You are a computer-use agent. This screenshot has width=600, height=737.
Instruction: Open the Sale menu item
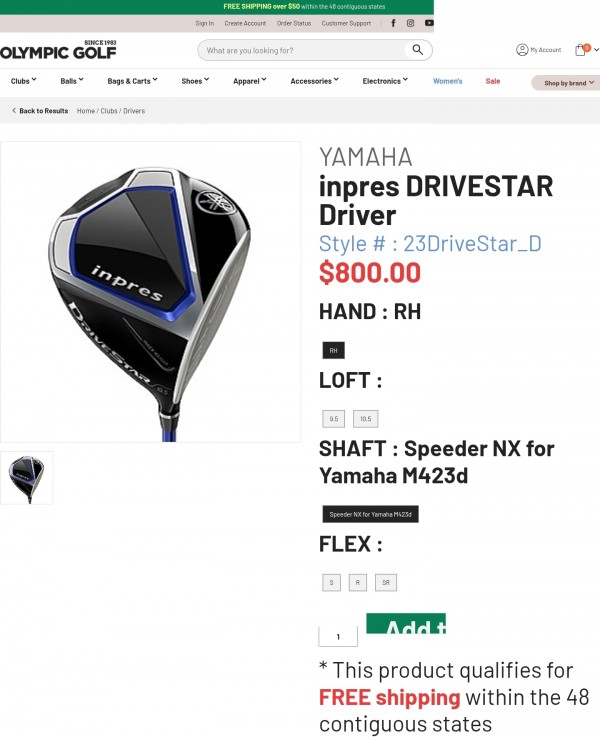[x=492, y=81]
